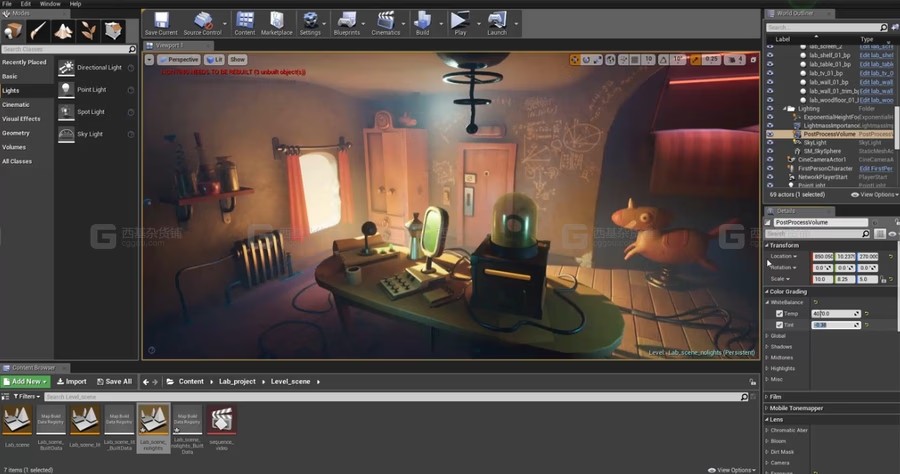Collapse the Transform section
Screen dimensions: 900x474
[767, 246]
